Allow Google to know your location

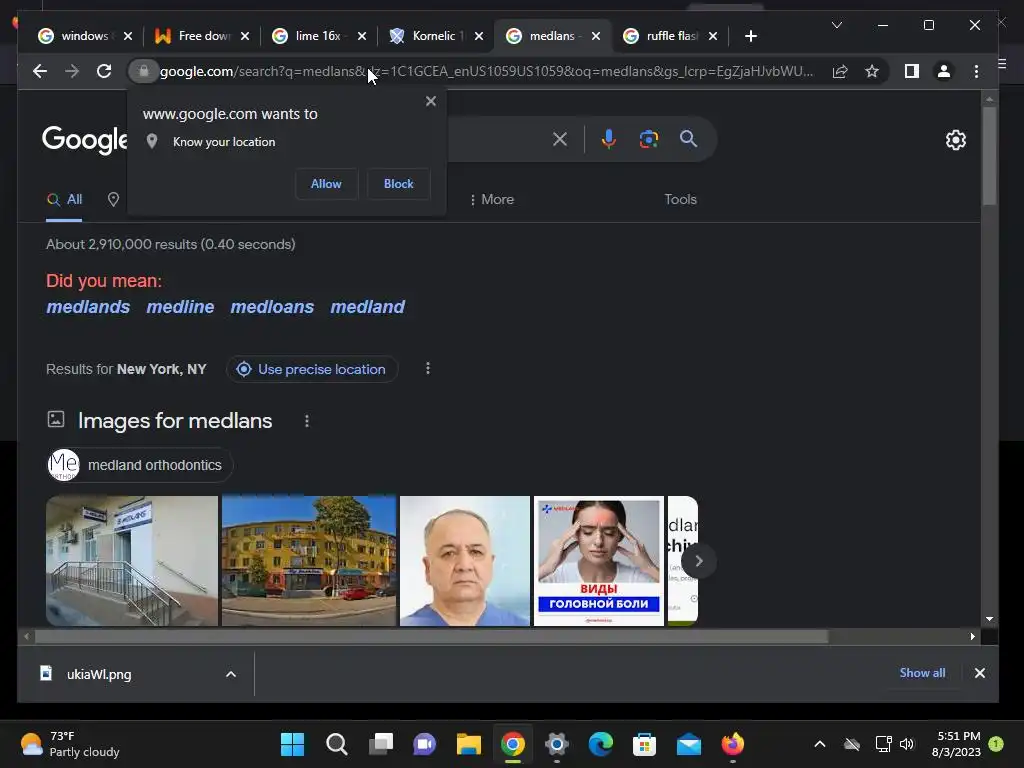(326, 184)
